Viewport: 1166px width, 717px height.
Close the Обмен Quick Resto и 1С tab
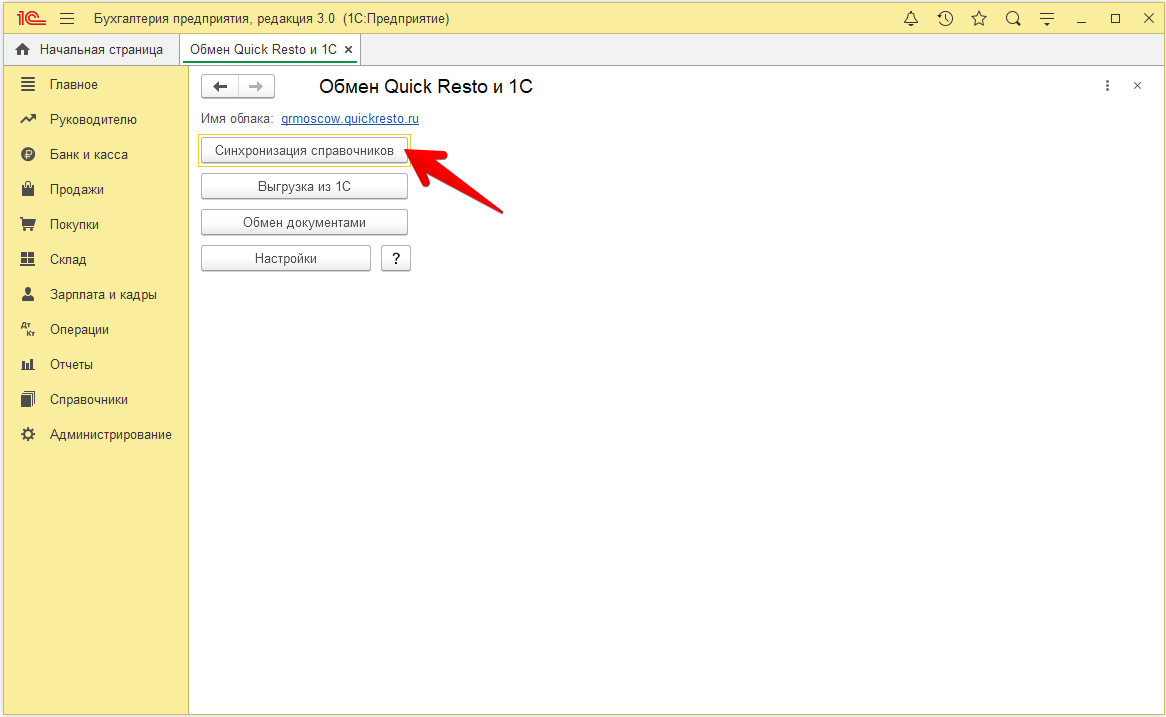tap(348, 50)
